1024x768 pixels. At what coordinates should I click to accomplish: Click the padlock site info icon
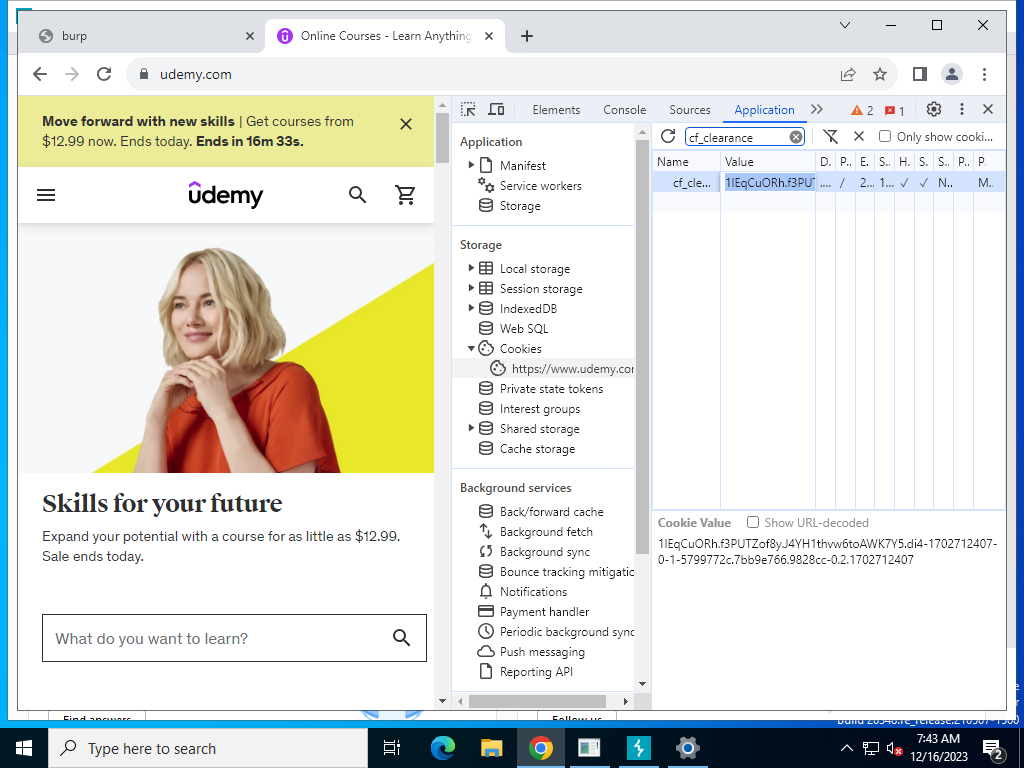[x=144, y=74]
